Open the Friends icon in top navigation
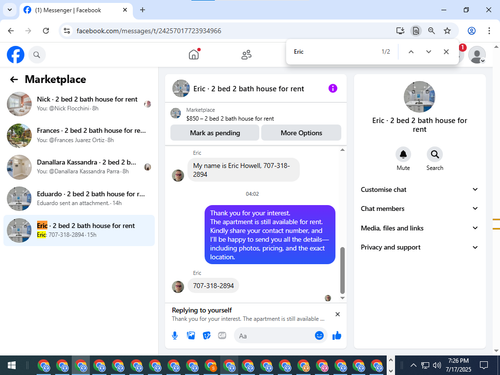The width and height of the screenshot is (500, 375). pos(246,55)
